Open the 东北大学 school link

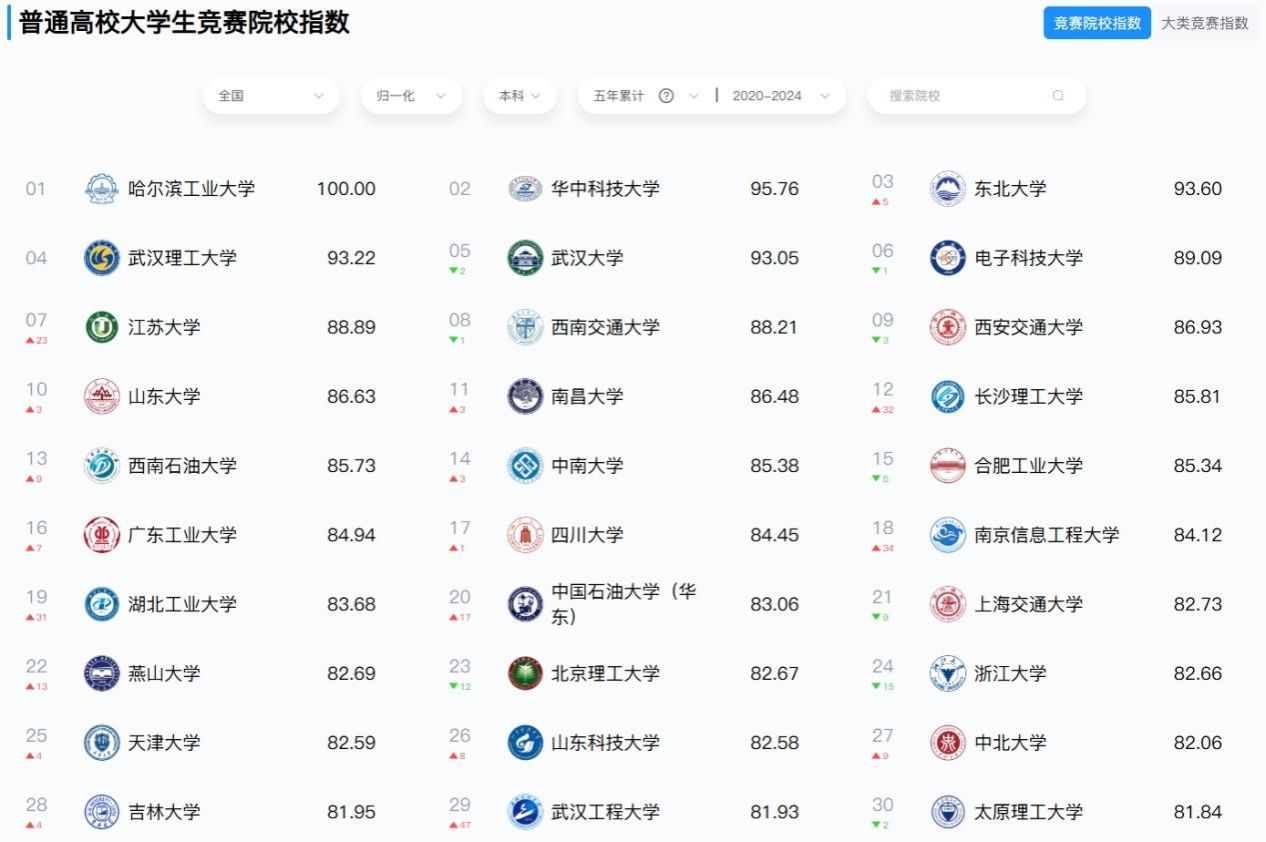[1010, 189]
